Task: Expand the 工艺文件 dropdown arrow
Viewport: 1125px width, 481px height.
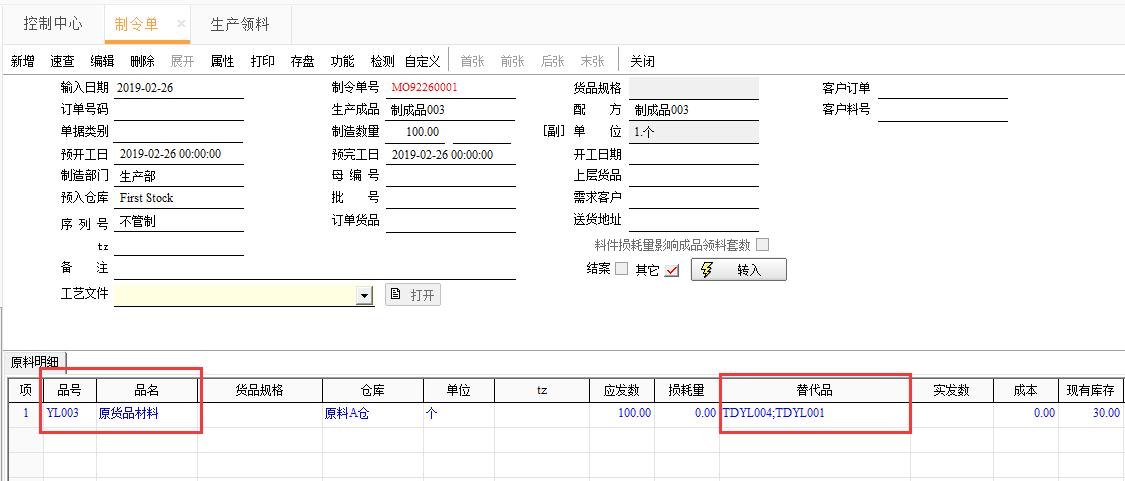Action: click(365, 296)
